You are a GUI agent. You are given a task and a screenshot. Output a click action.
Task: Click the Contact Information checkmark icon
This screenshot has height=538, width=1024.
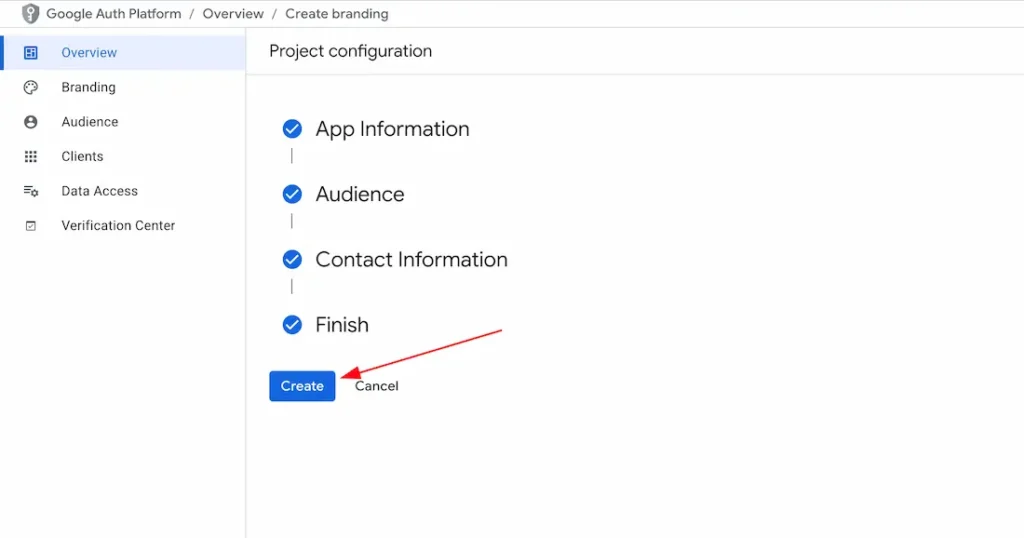coord(292,260)
